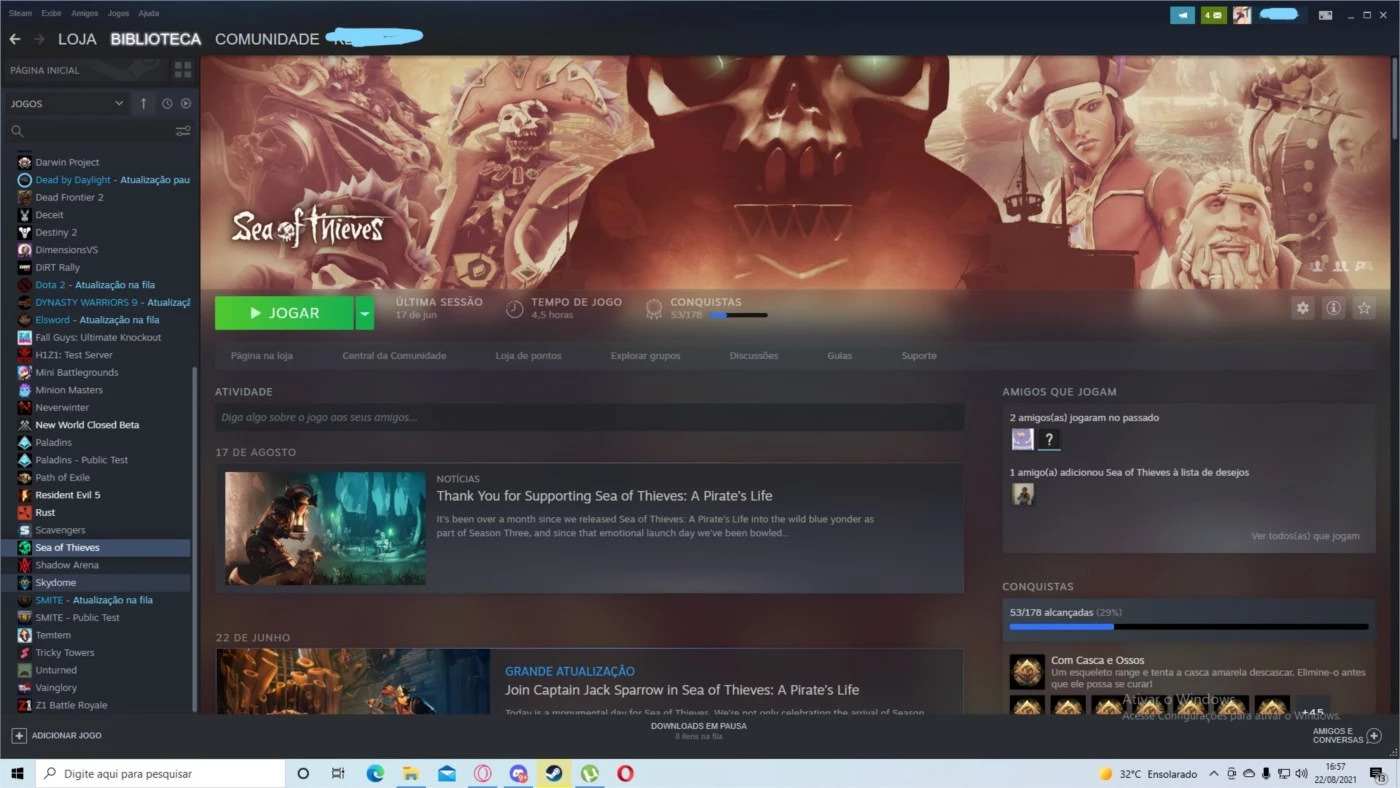Screen dimensions: 1400x788
Task: Open the announcements megaphone icon
Action: 1182,15
